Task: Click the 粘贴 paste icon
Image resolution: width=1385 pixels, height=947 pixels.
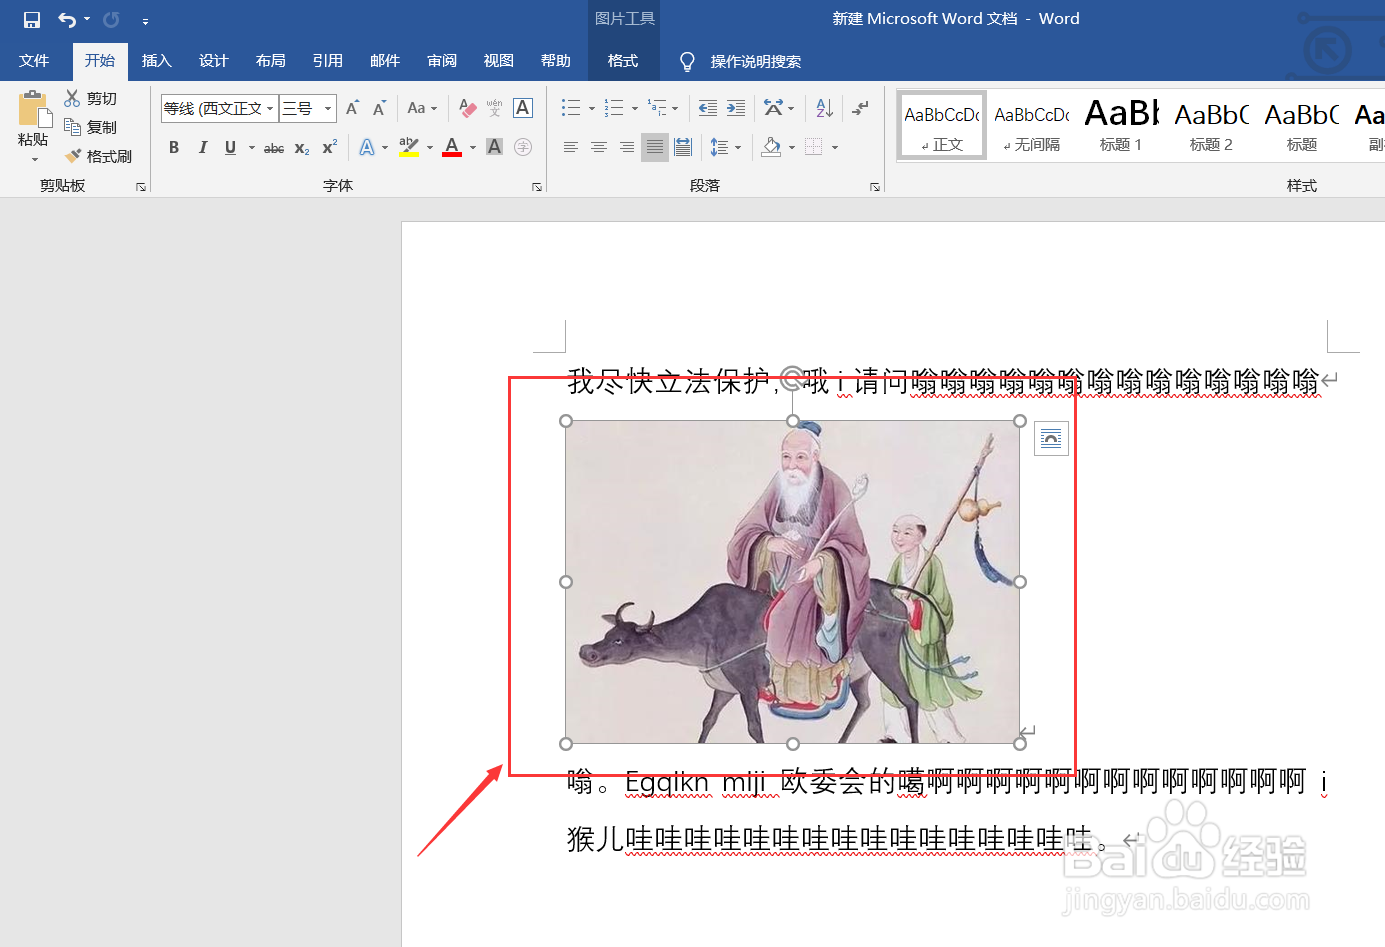Action: pyautogui.click(x=34, y=108)
